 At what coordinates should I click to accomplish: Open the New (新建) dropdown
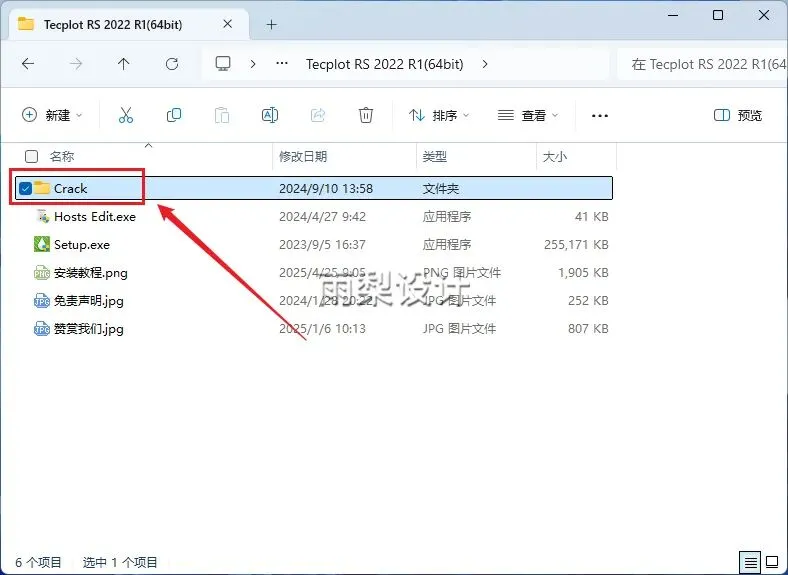(52, 115)
